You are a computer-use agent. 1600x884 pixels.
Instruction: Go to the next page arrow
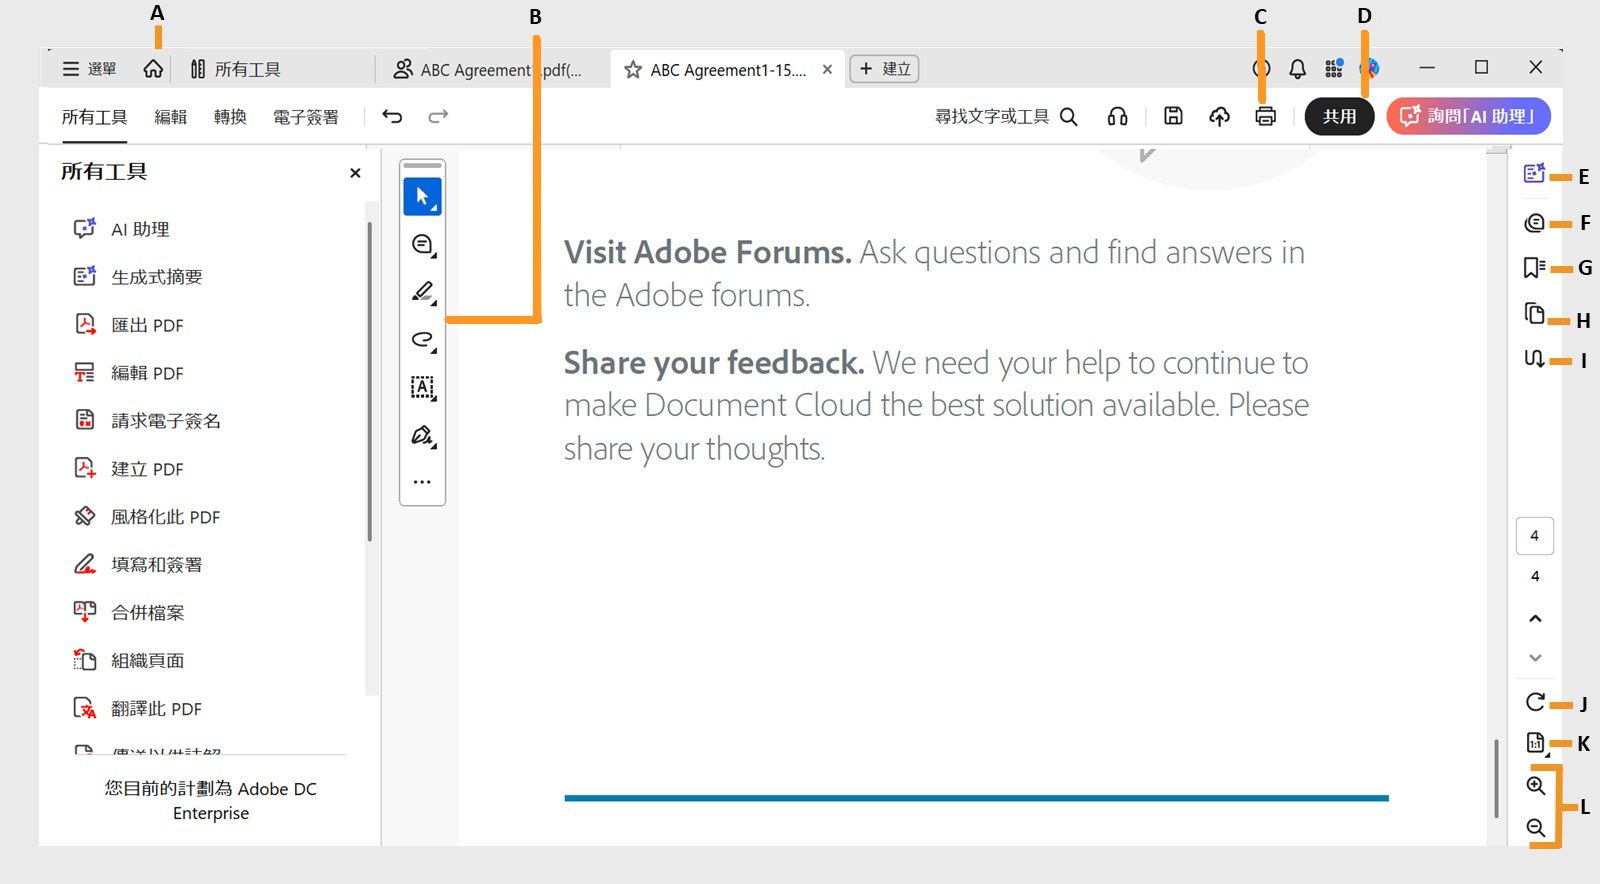pos(1535,658)
